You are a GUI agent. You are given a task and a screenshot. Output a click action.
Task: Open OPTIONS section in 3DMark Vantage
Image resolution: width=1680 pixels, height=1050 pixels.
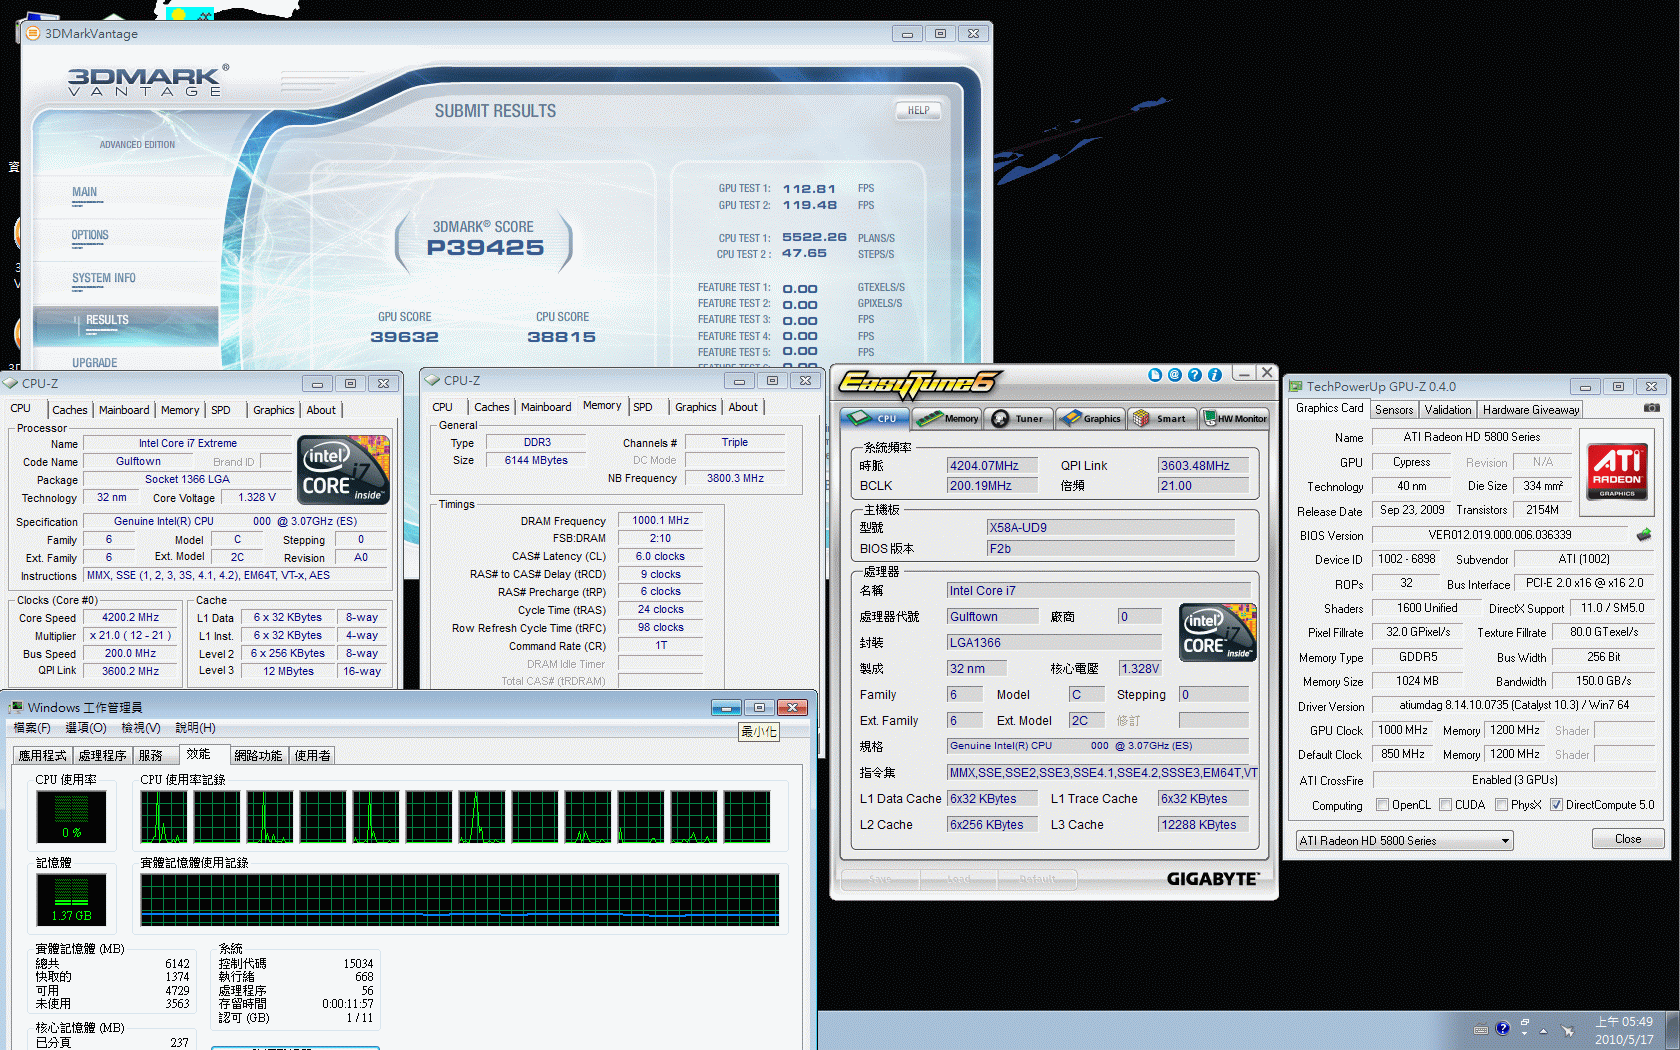click(x=90, y=235)
